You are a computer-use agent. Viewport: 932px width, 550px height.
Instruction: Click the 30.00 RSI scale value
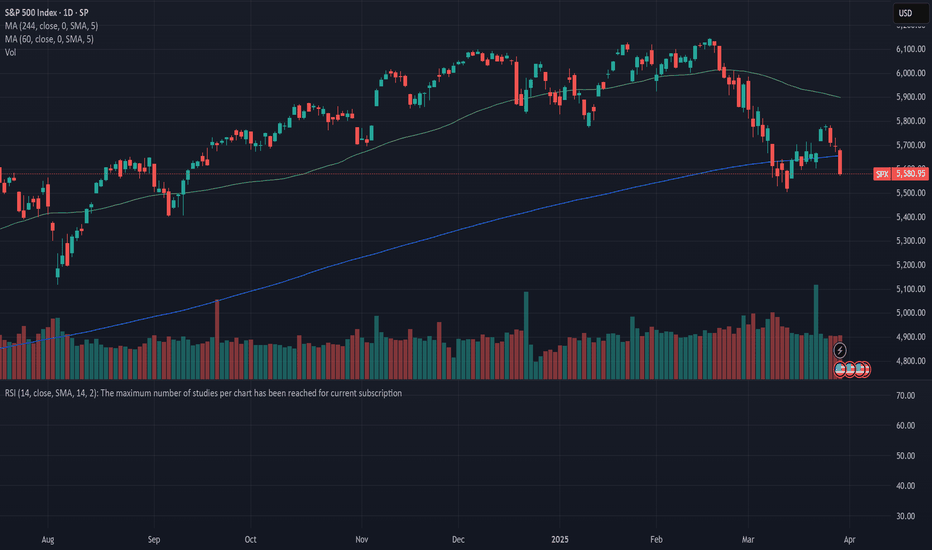point(906,516)
